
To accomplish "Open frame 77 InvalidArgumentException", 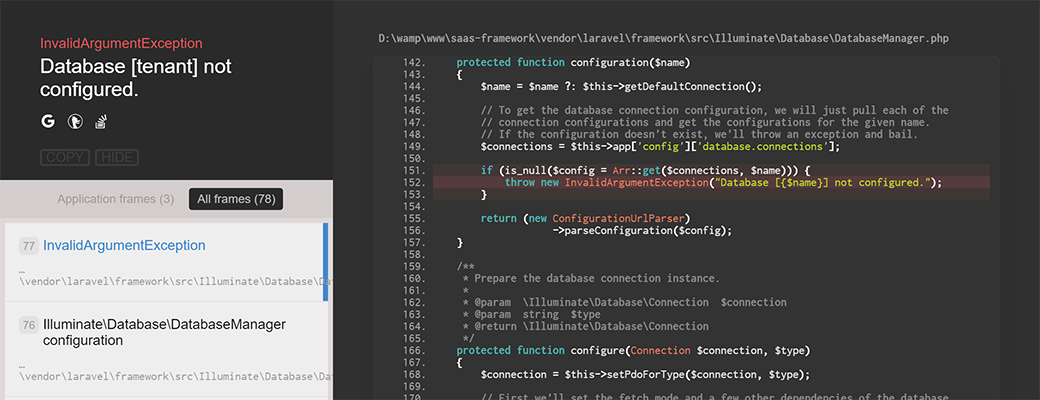I will click(x=124, y=245).
